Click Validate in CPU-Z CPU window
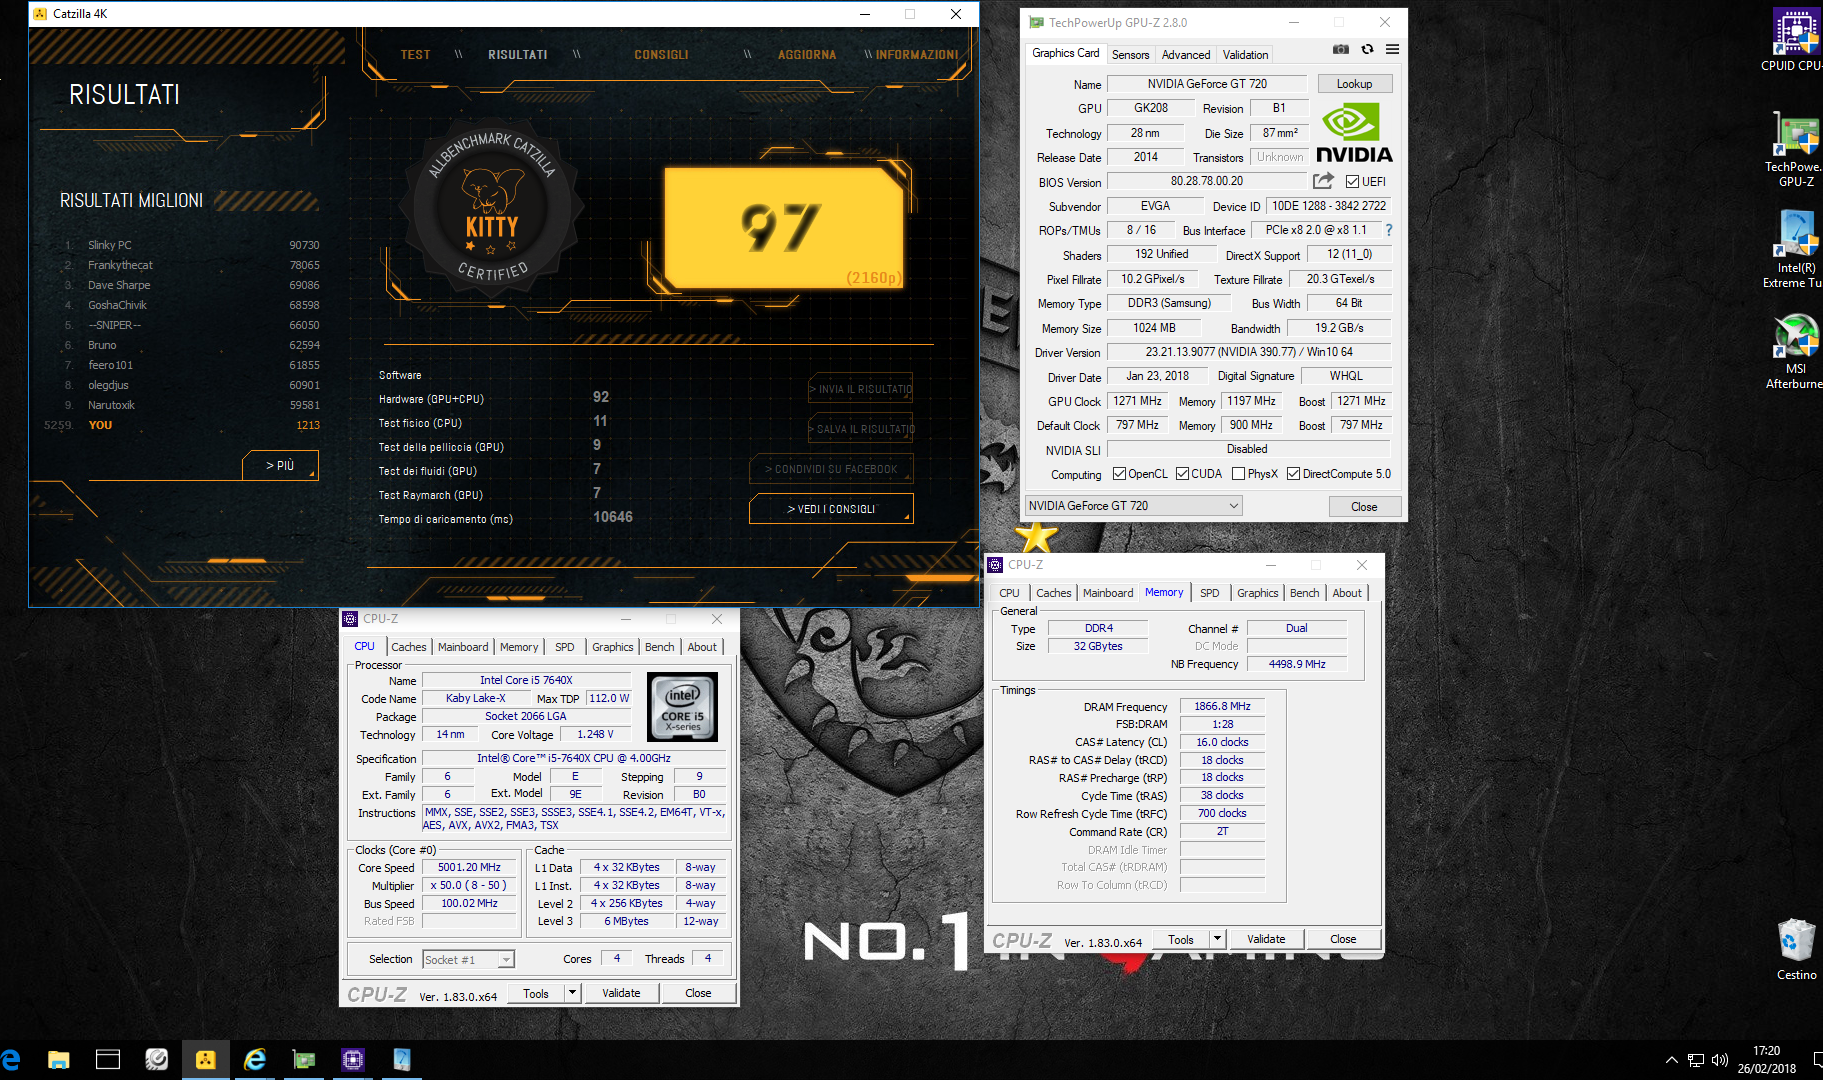 click(x=621, y=993)
